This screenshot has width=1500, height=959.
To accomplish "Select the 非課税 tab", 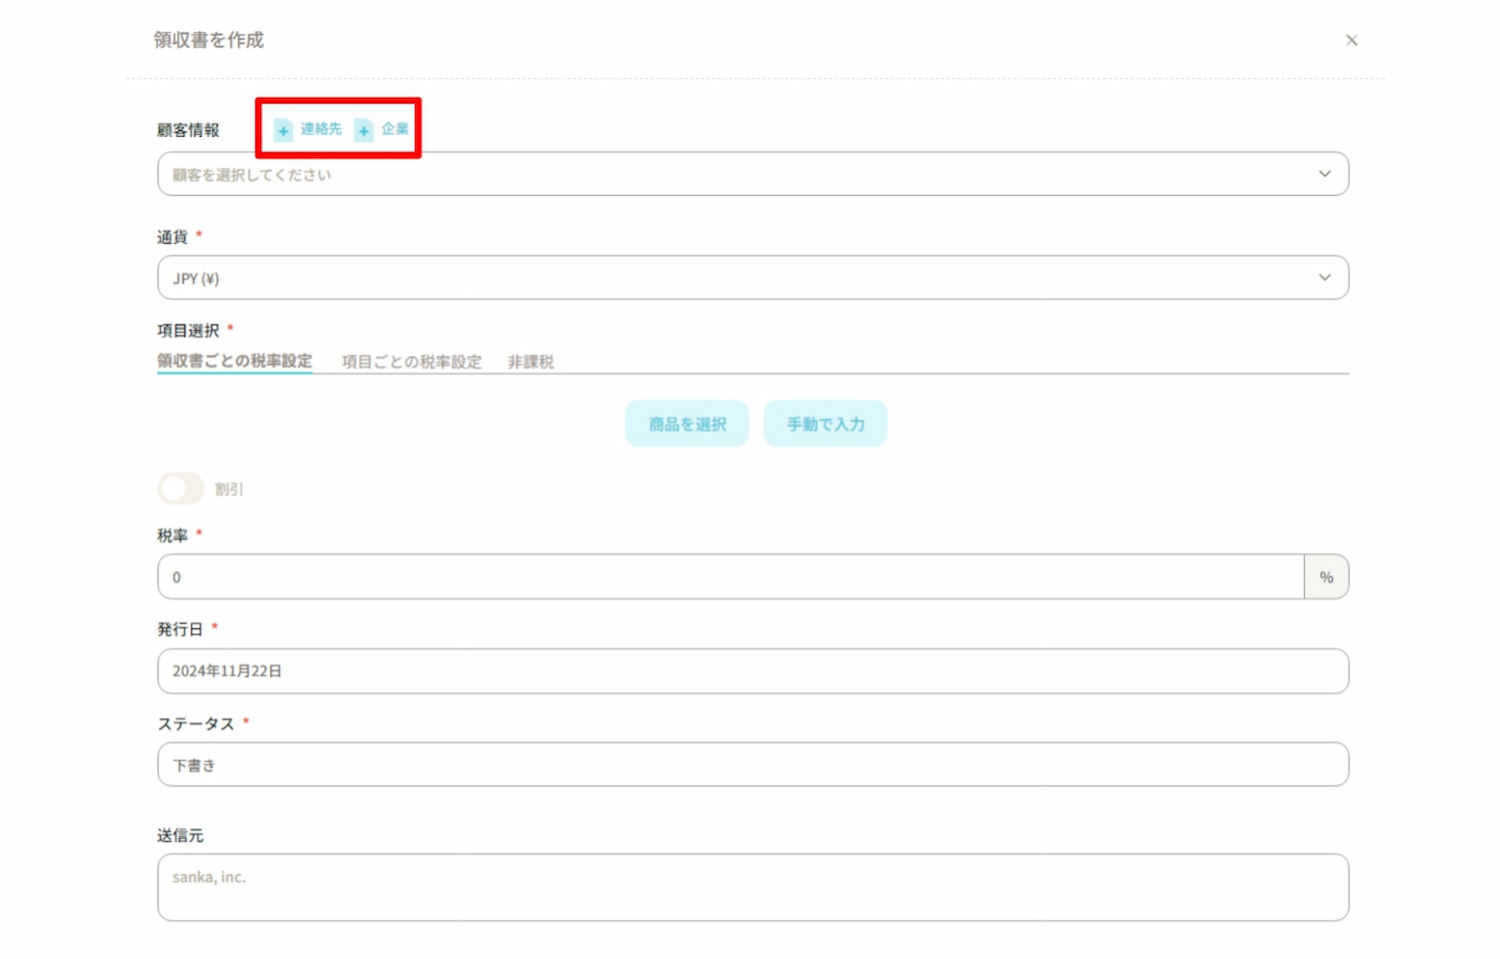I will pos(530,362).
